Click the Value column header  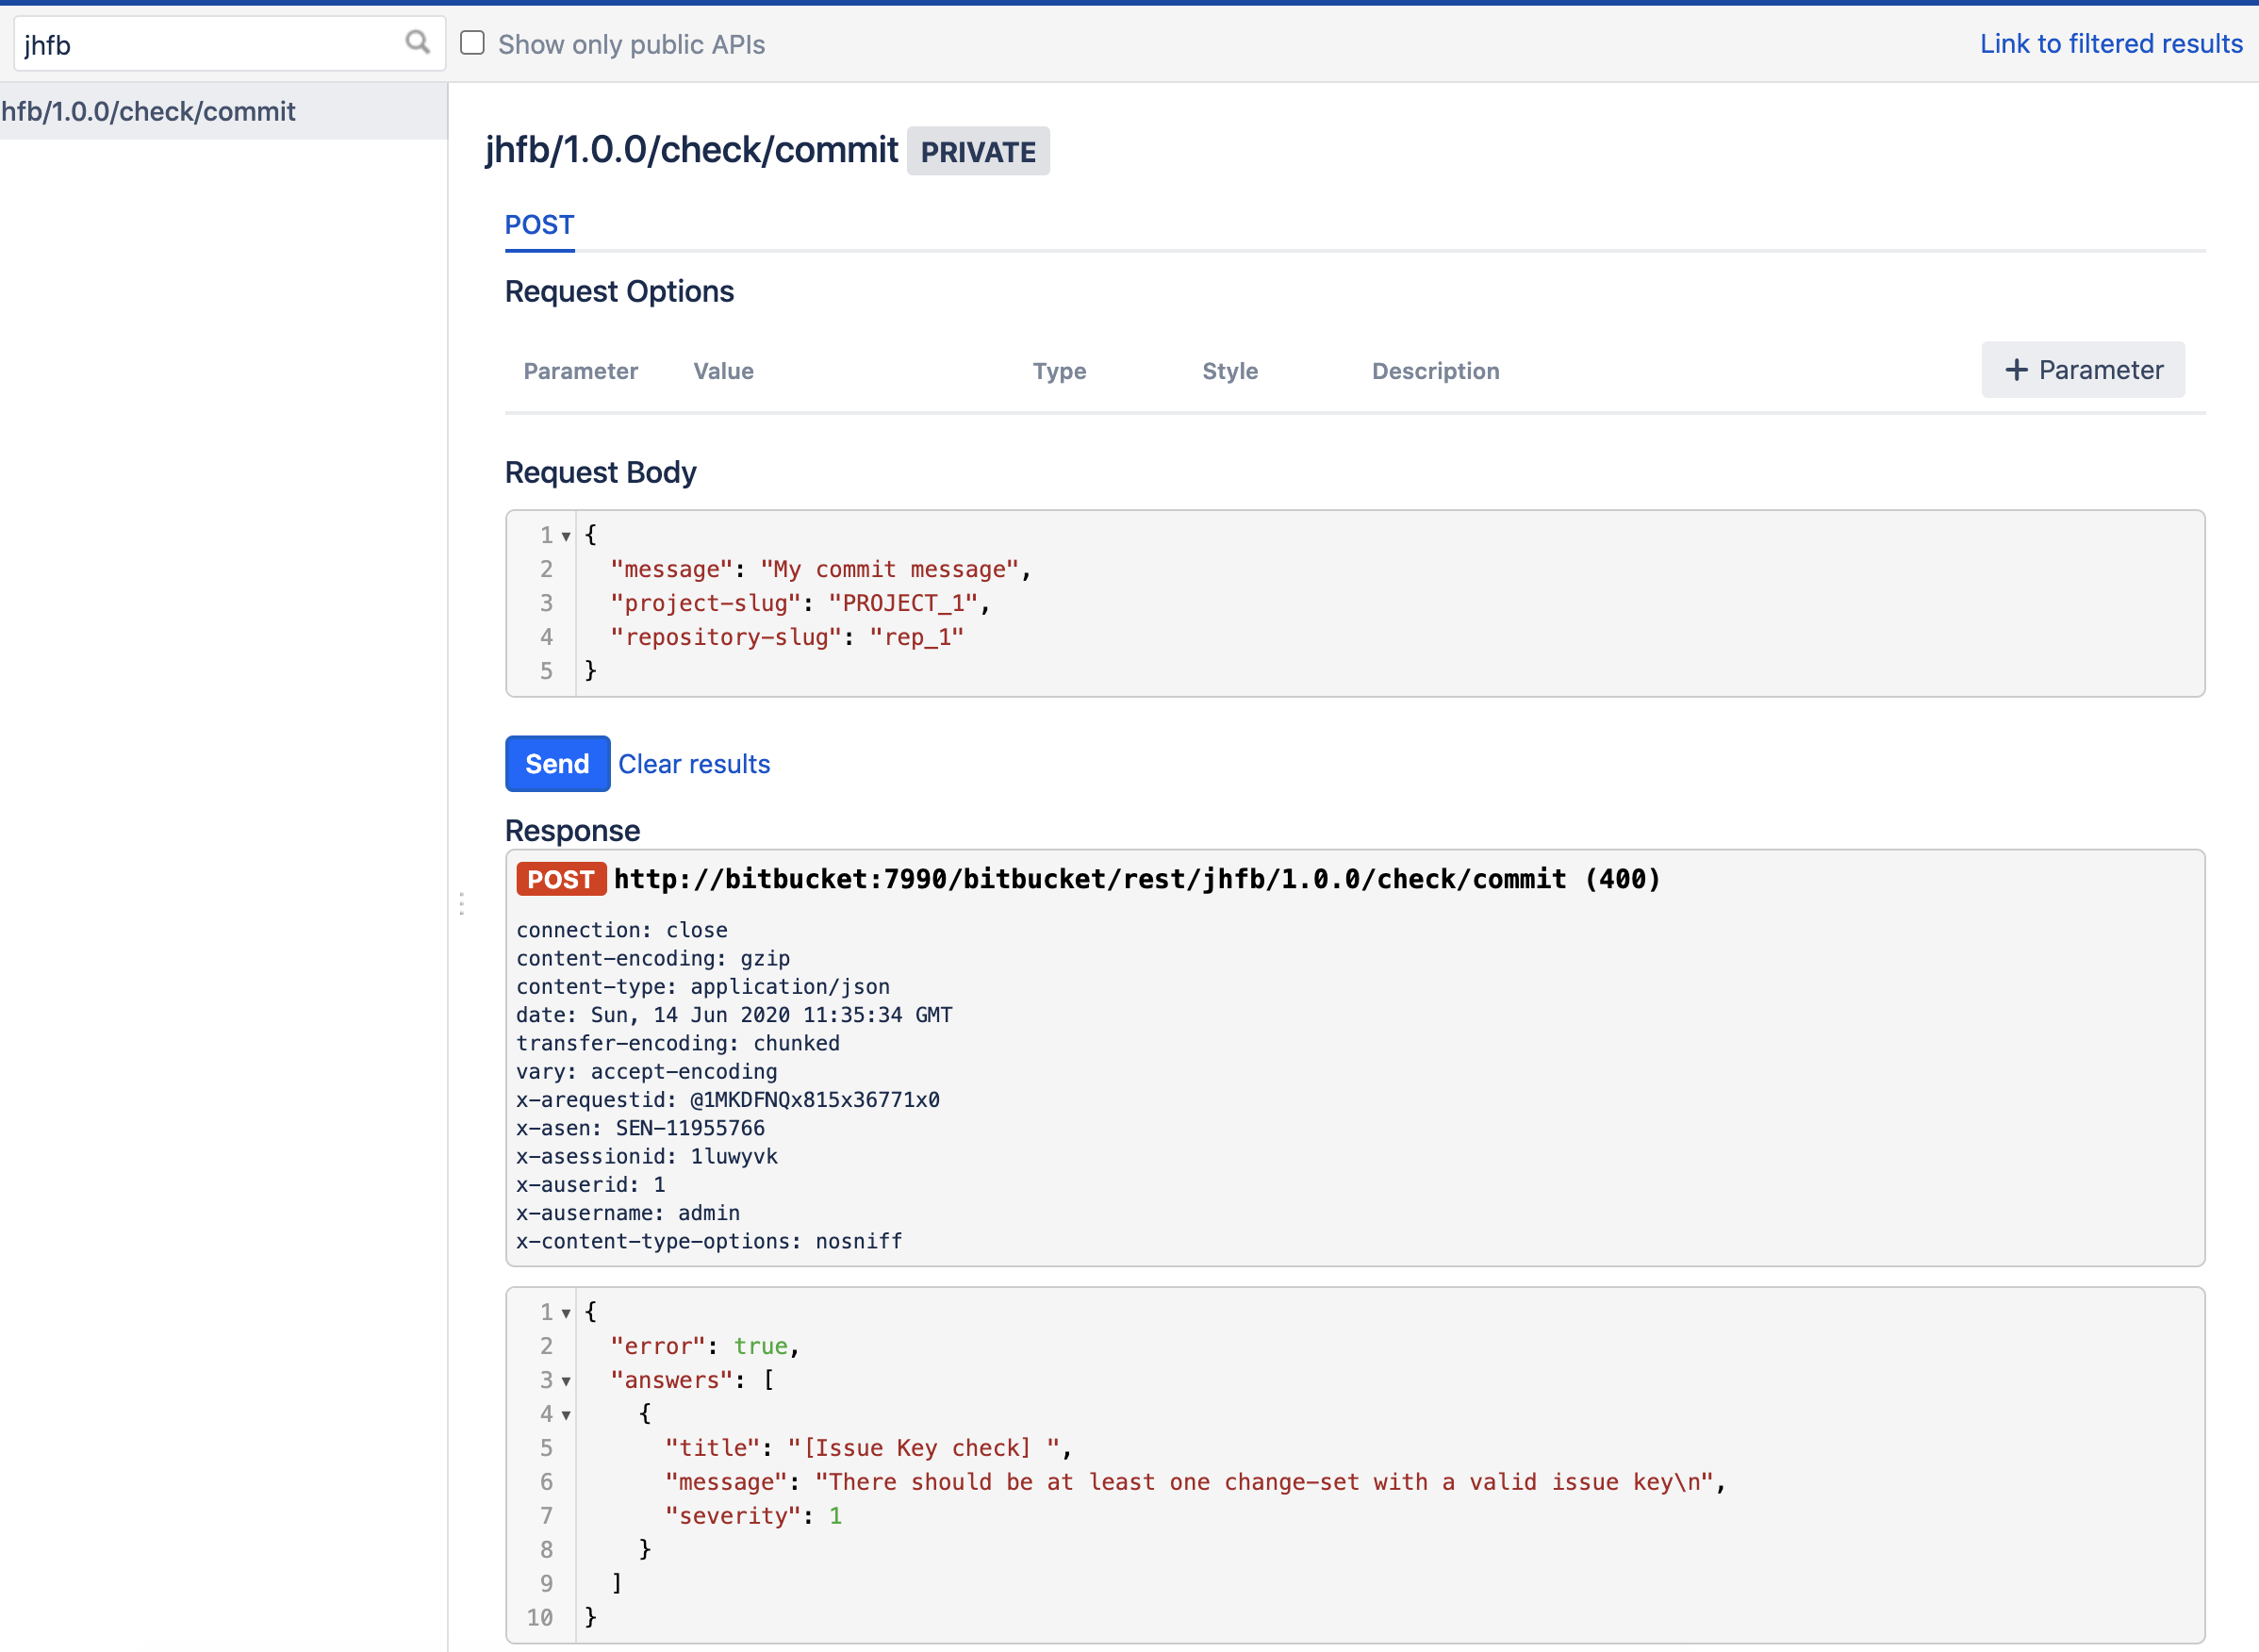[x=723, y=371]
